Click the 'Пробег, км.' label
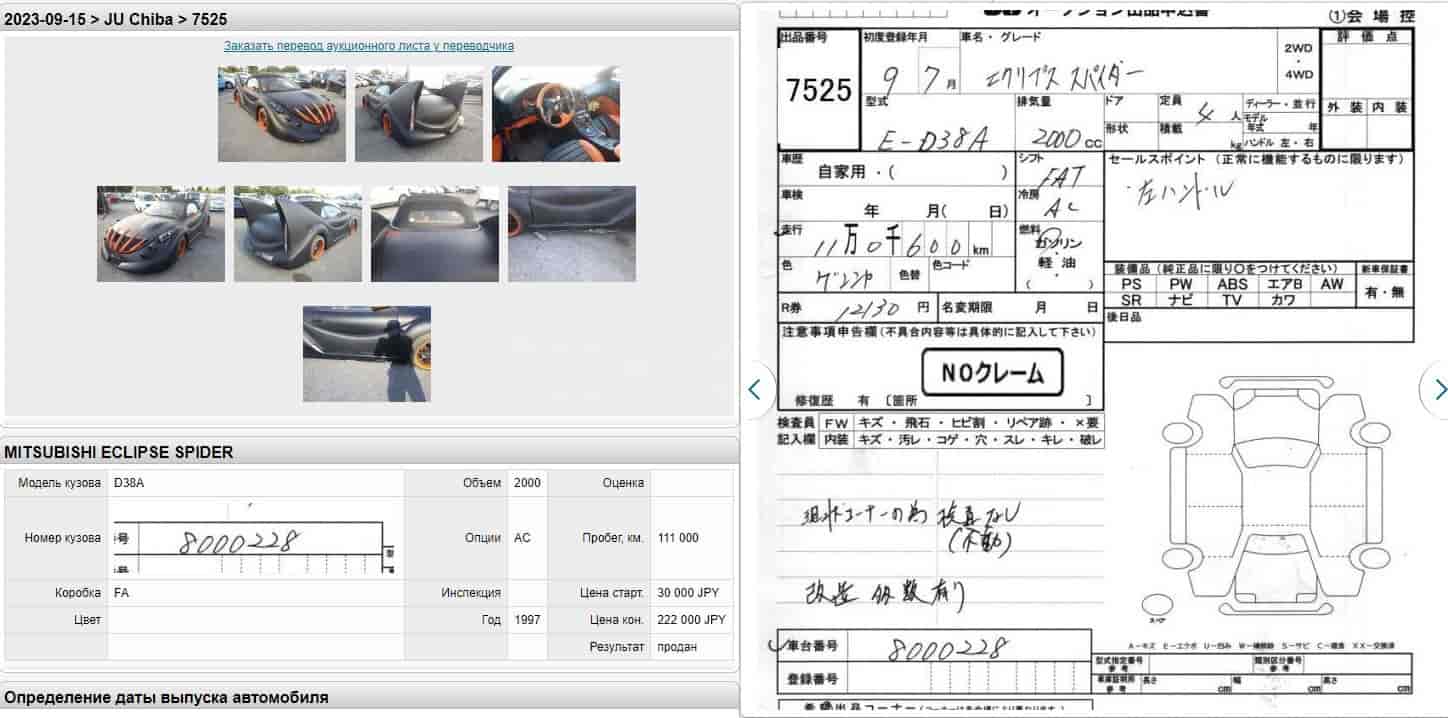1448x718 pixels. click(x=613, y=538)
